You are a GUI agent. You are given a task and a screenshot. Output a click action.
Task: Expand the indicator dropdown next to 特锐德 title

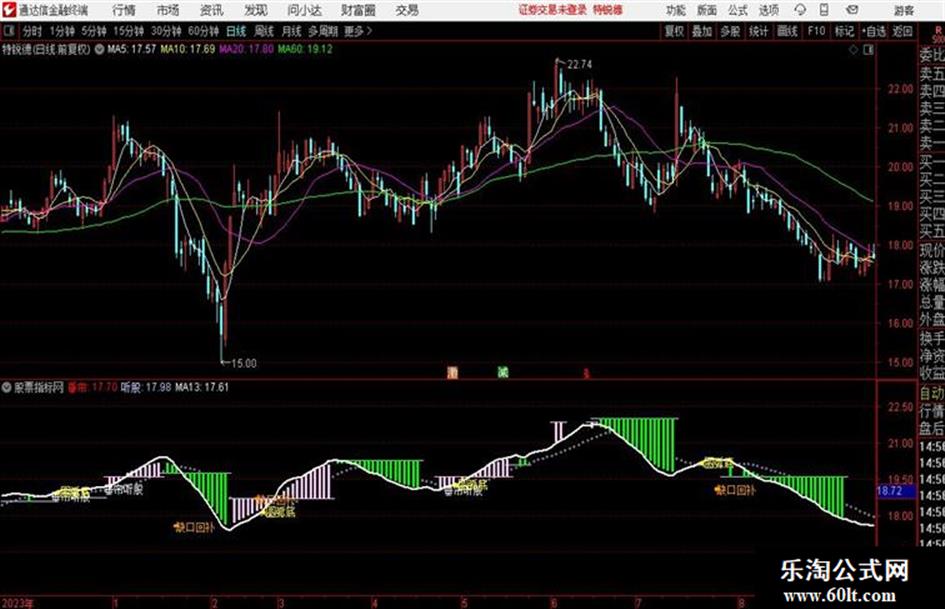coord(99,49)
